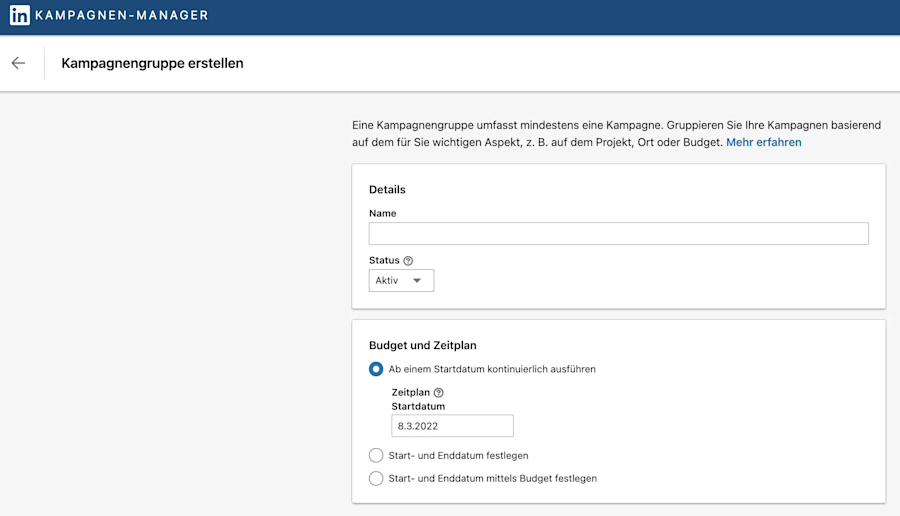Go back using the left arrow
This screenshot has width=900, height=516.
[18, 63]
